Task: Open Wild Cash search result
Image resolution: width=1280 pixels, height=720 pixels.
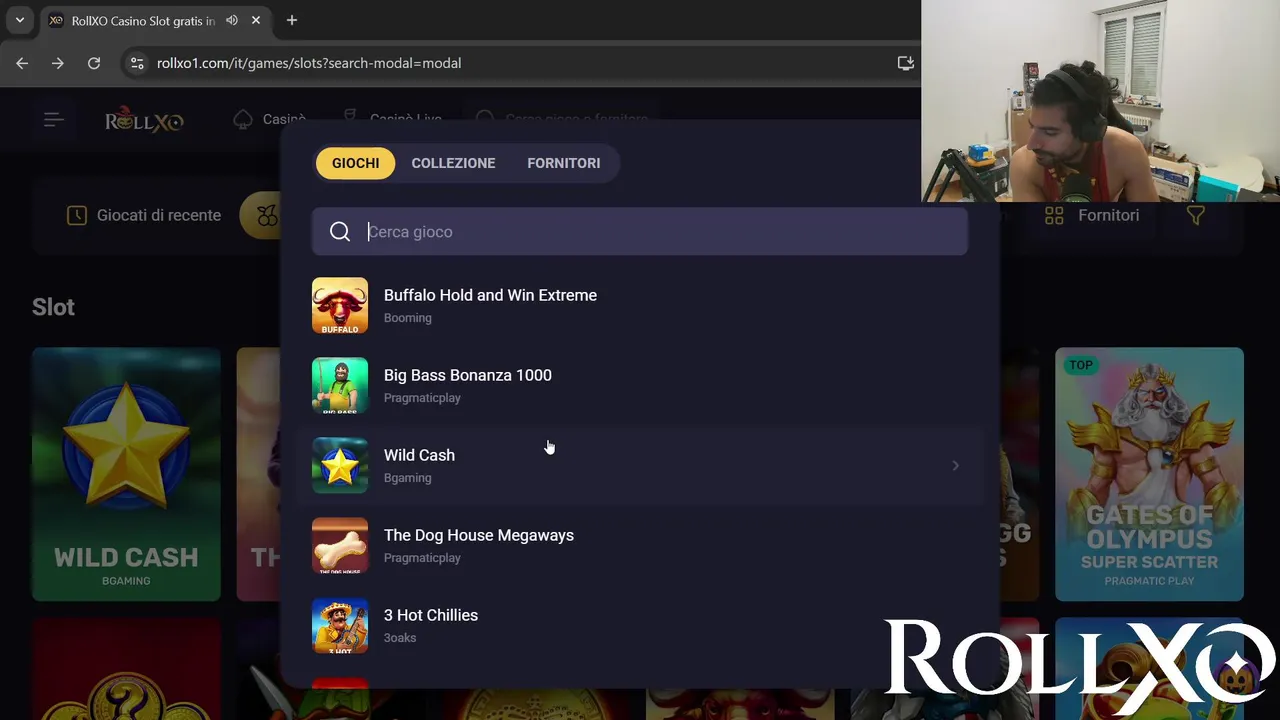Action: pyautogui.click(x=640, y=465)
